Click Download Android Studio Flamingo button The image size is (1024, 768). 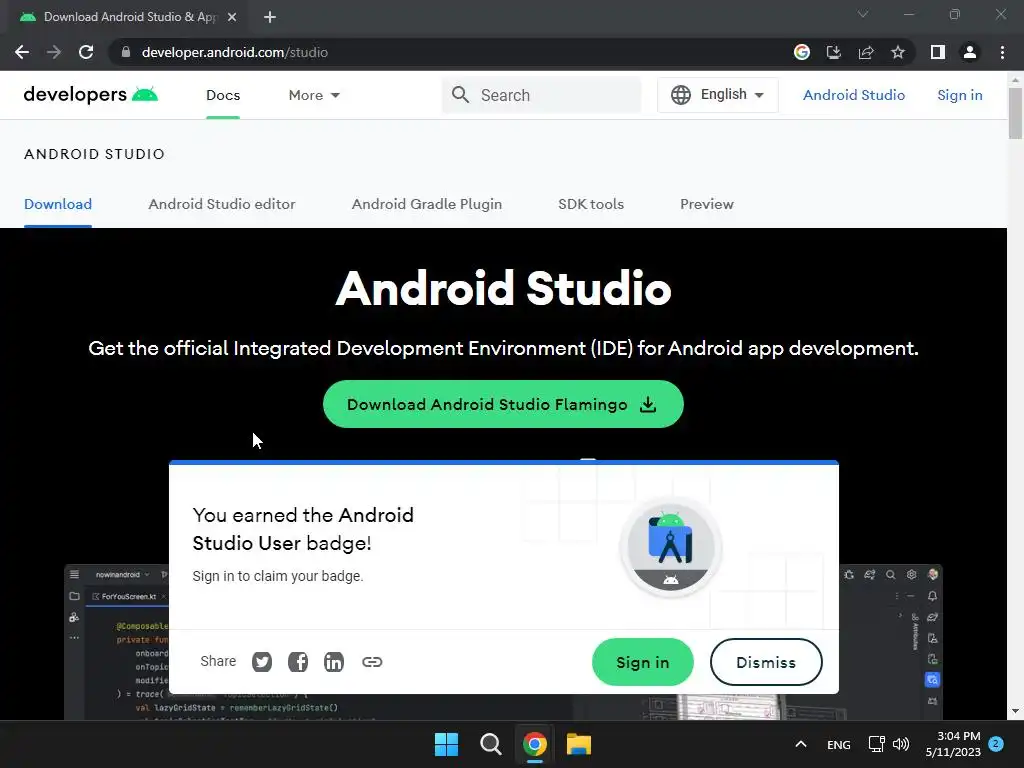point(503,404)
